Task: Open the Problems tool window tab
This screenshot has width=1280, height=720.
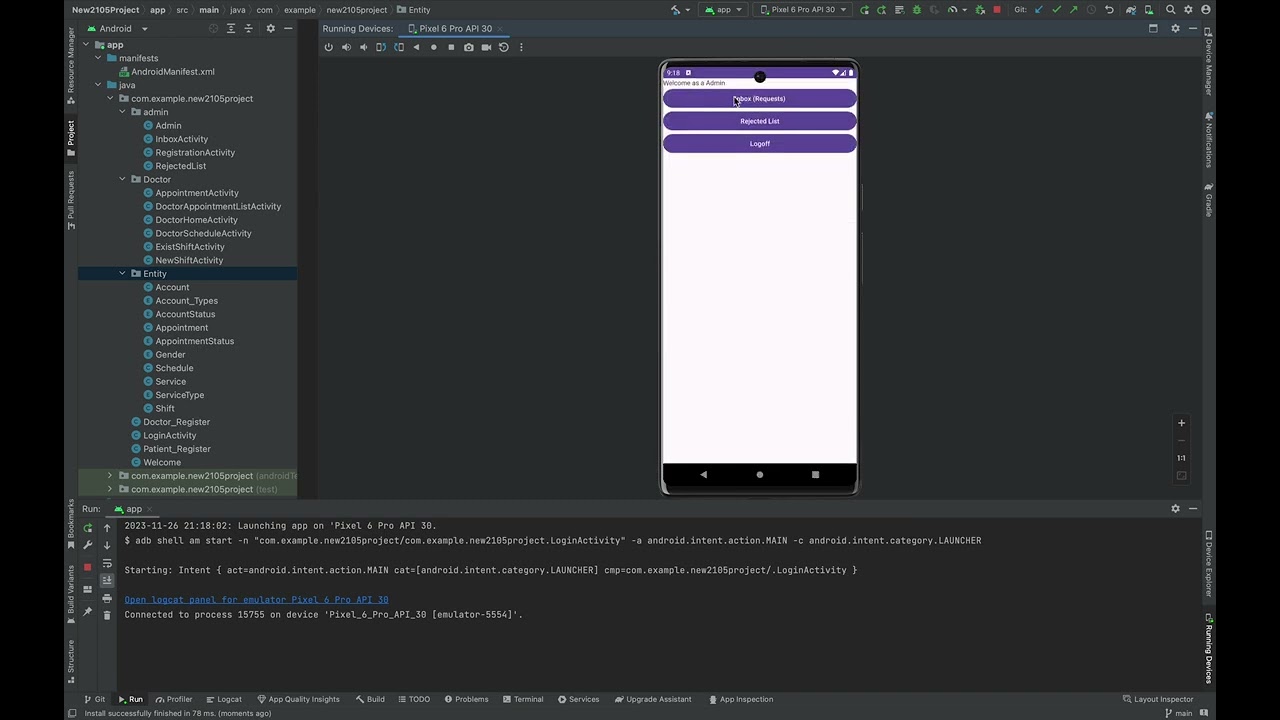Action: (x=466, y=699)
